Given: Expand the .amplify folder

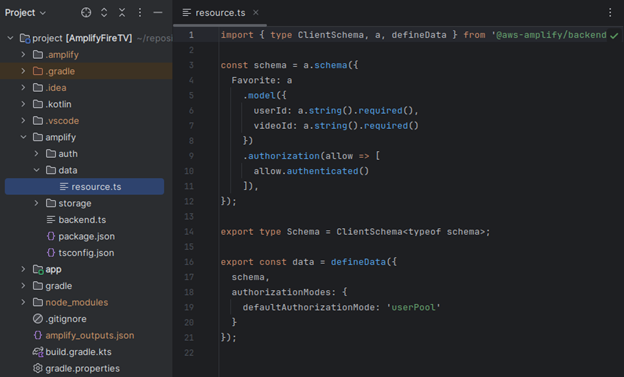Looking at the screenshot, I should click(x=23, y=55).
